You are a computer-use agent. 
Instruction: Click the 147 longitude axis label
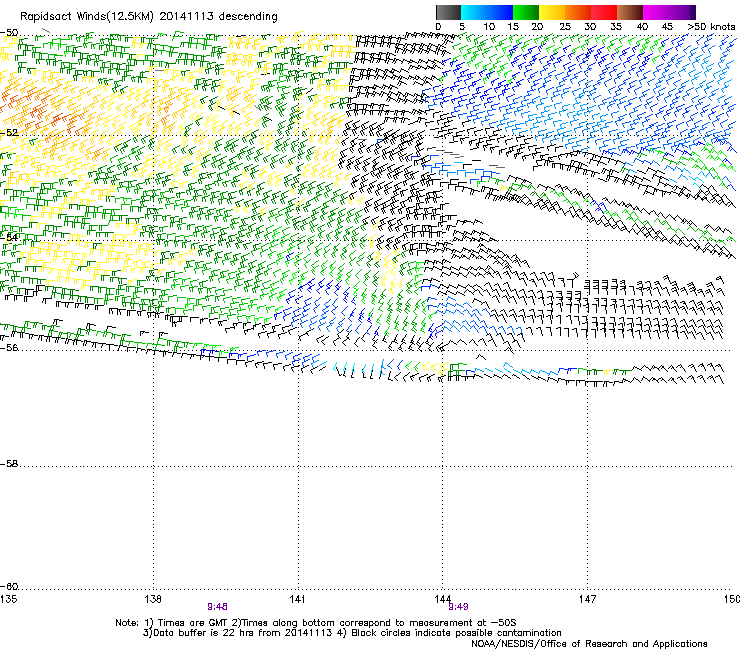tap(588, 599)
